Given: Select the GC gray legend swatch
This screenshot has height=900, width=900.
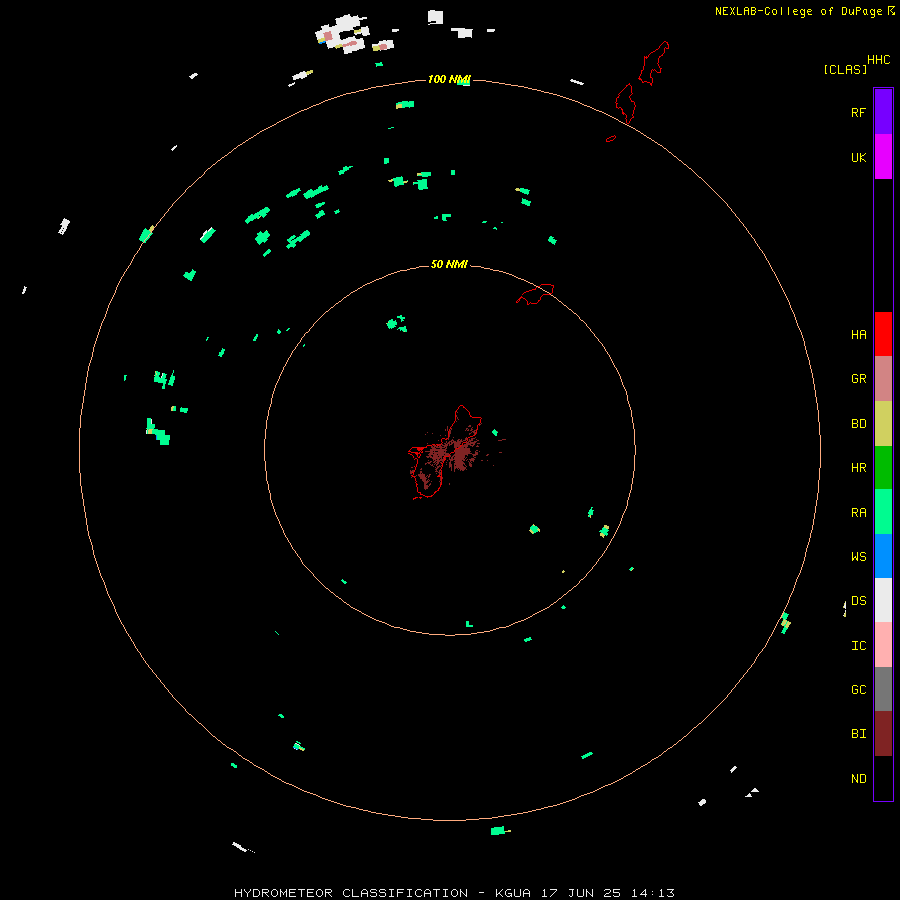Looking at the screenshot, I should tap(883, 689).
